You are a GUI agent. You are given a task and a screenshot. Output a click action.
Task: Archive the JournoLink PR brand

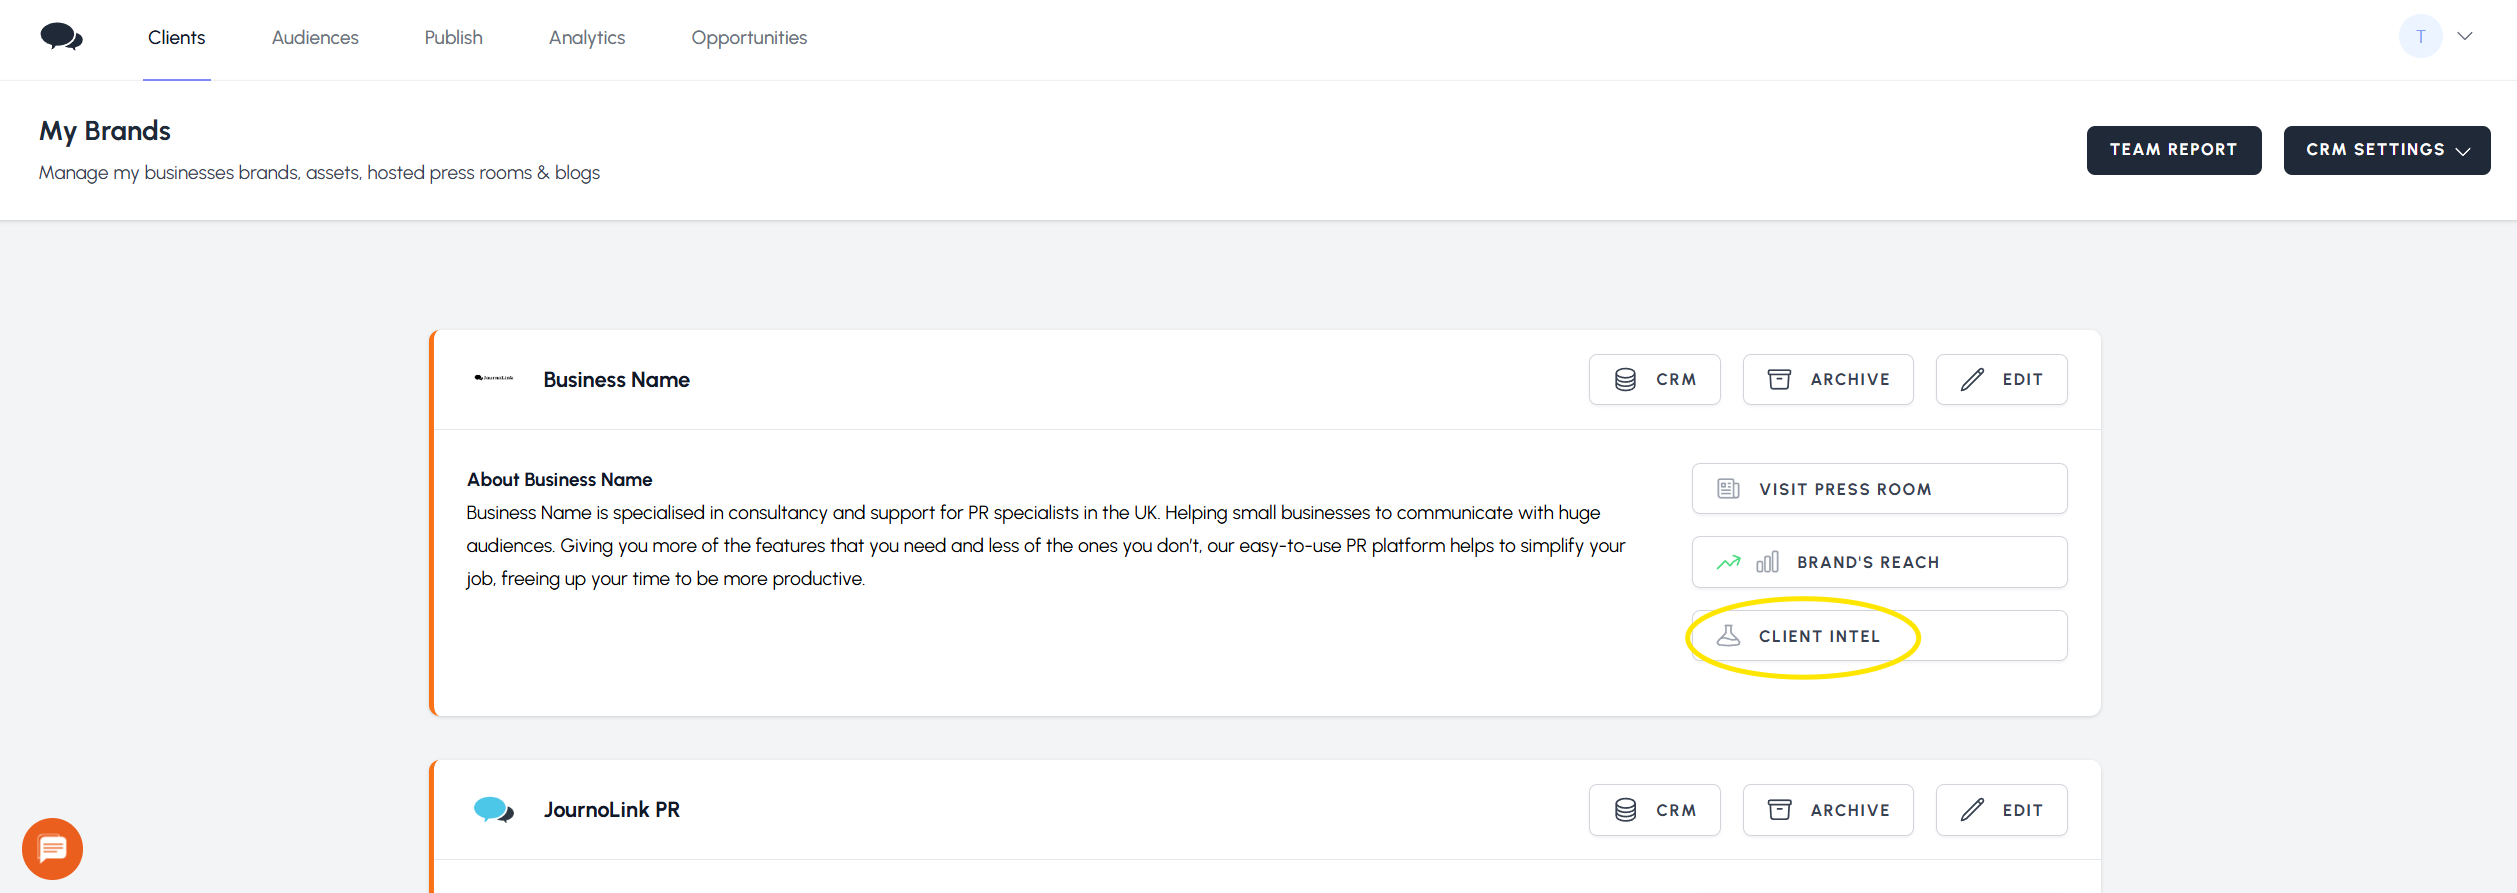coord(1827,810)
